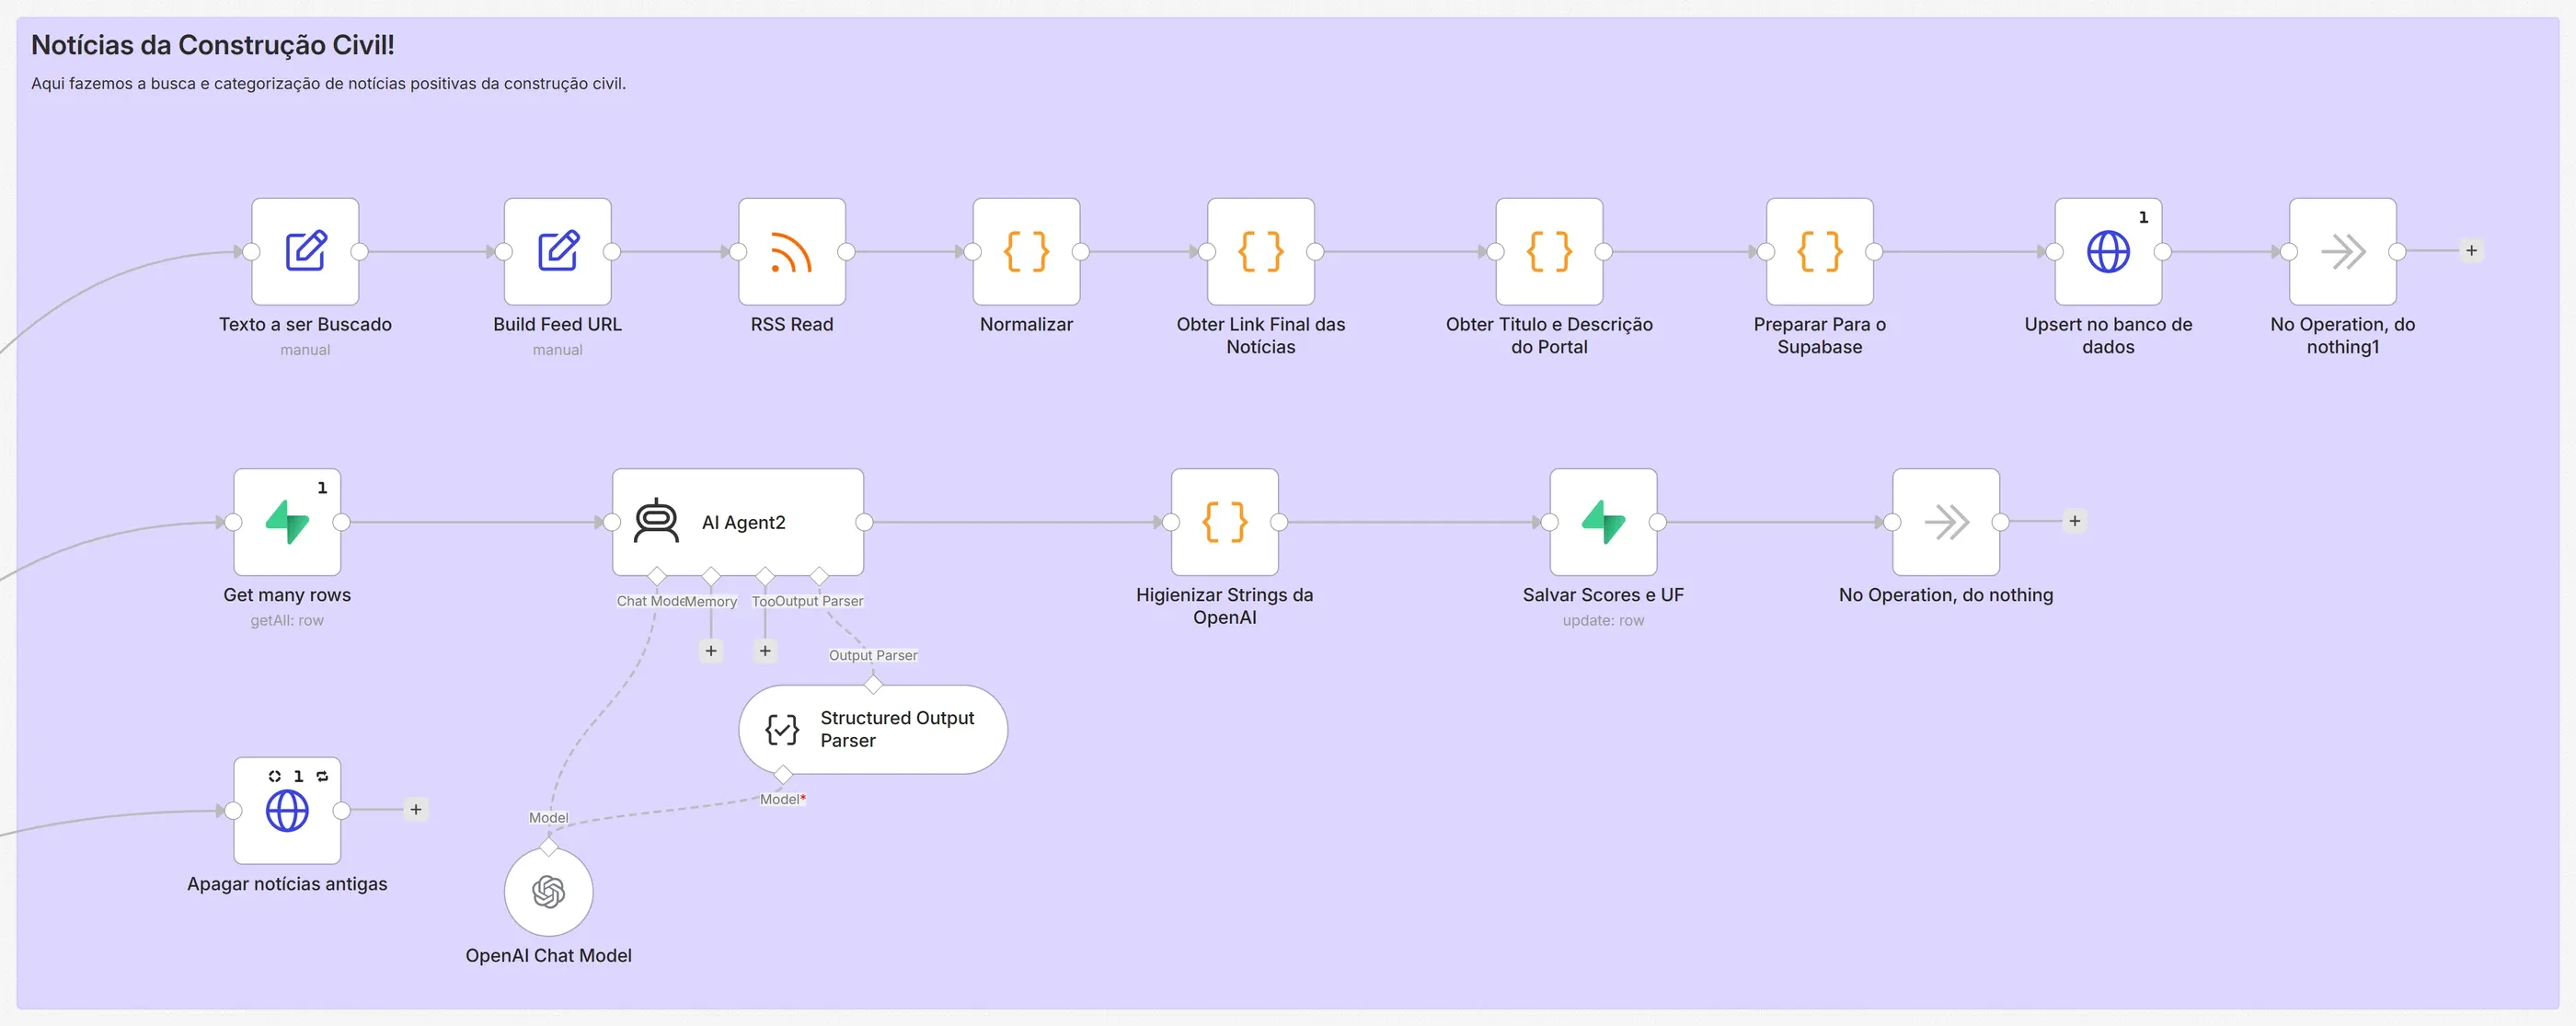Image resolution: width=2576 pixels, height=1026 pixels.
Task: Select Obter Link Final das Notícias node
Action: (1261, 251)
